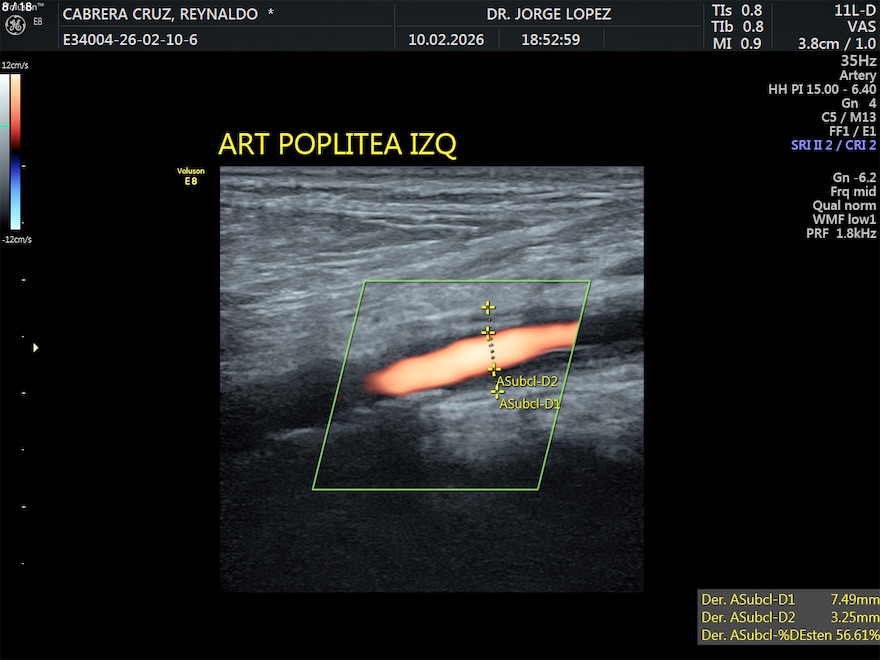The width and height of the screenshot is (880, 660).
Task: Click the bottom caliper cross next to ASubcl-D1
Action: [497, 392]
